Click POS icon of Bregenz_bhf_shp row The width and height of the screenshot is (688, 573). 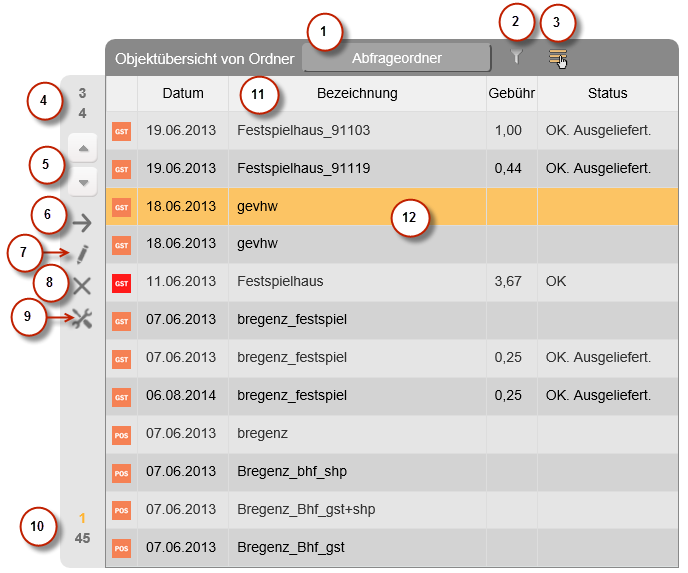tap(122, 473)
